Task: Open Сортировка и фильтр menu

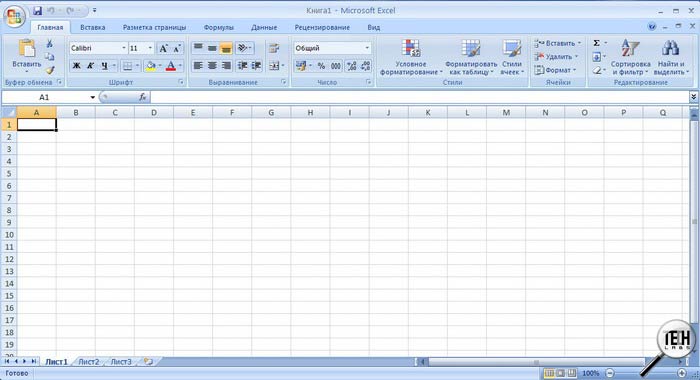Action: (x=630, y=57)
